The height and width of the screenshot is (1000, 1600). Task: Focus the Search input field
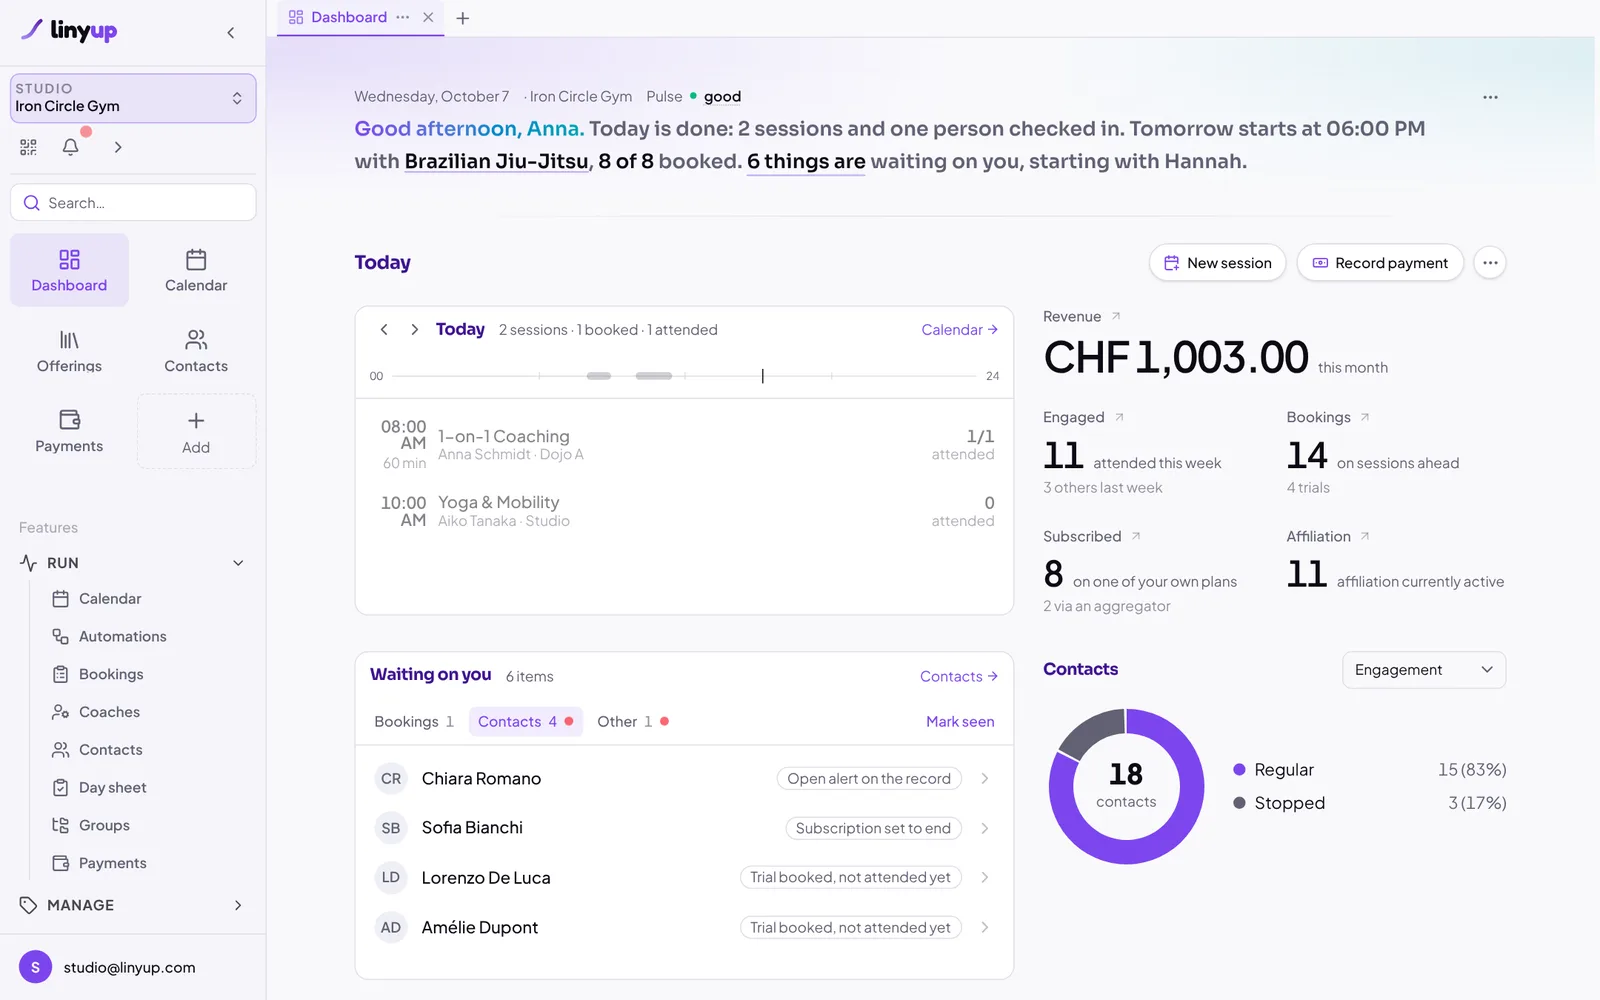pos(133,203)
